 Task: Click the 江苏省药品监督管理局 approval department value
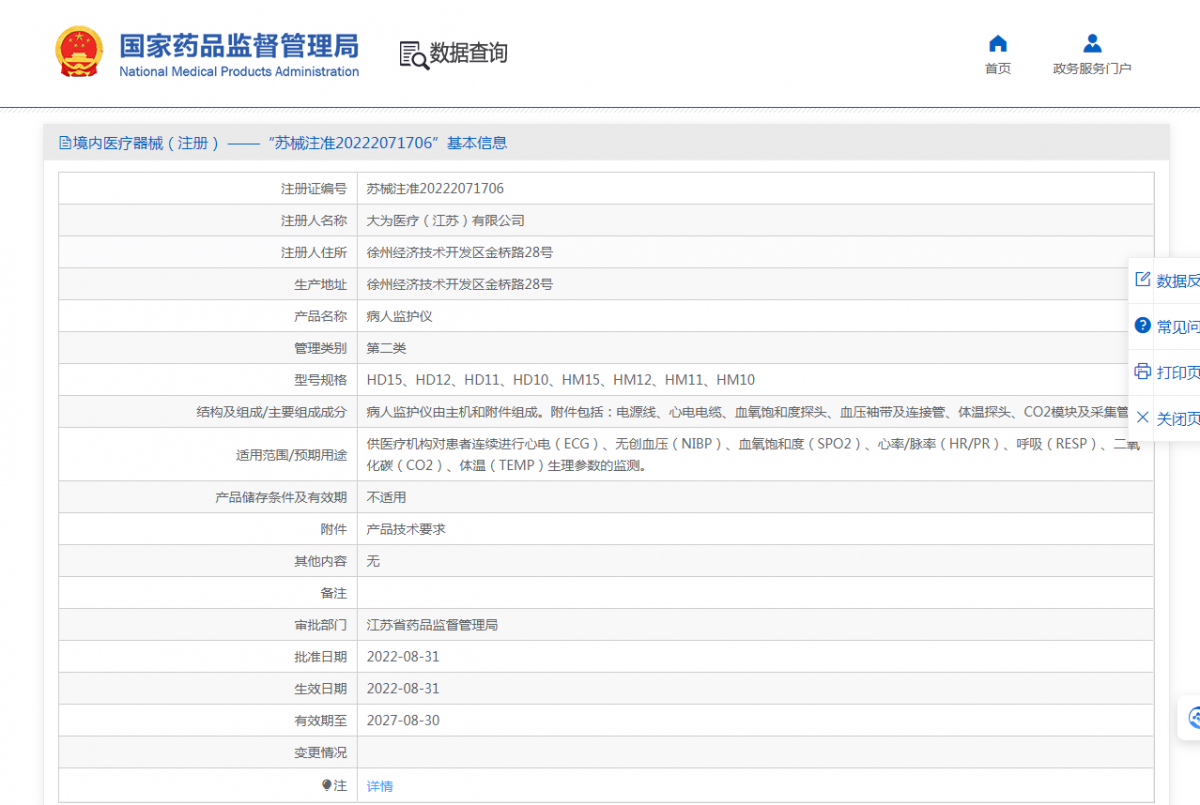click(432, 625)
